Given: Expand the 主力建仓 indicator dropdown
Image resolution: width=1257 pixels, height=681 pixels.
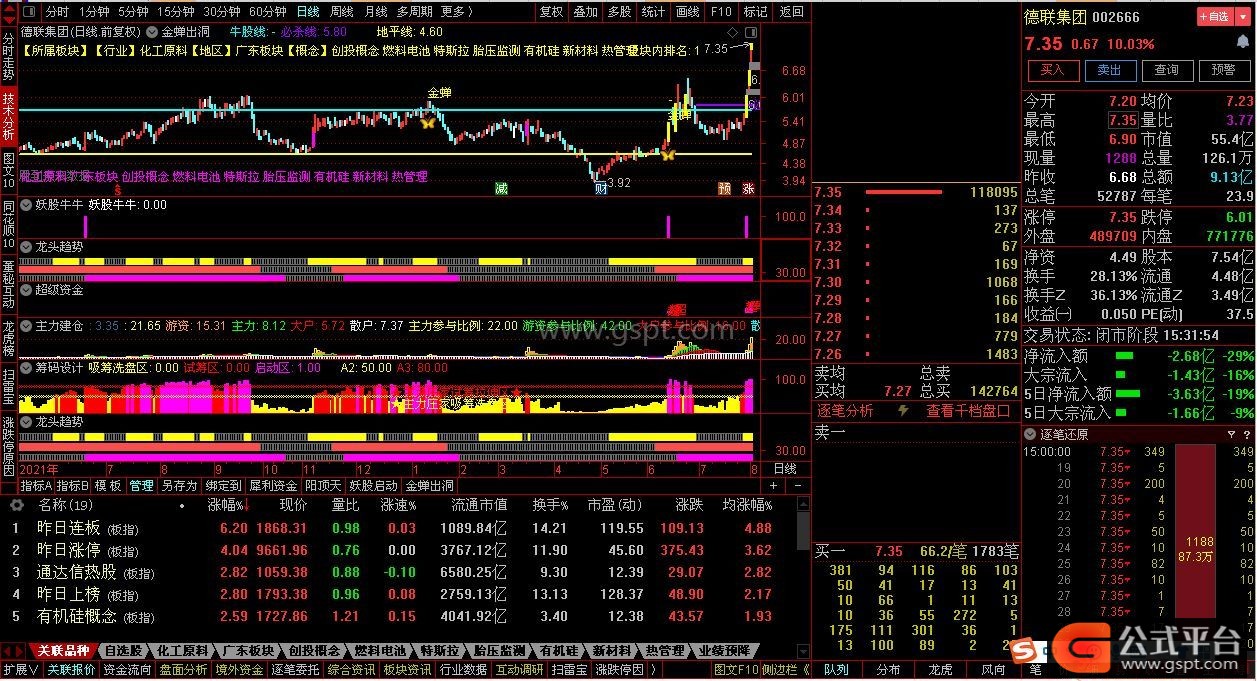Looking at the screenshot, I should 27,326.
